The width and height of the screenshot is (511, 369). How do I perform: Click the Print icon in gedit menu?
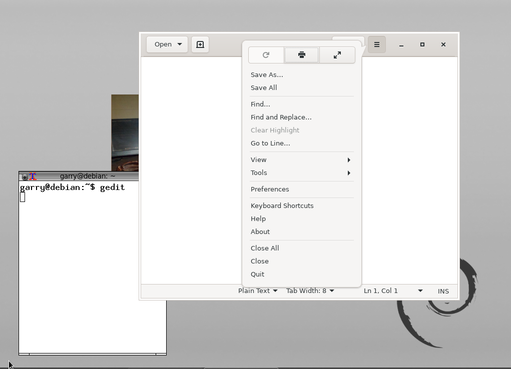pos(302,55)
